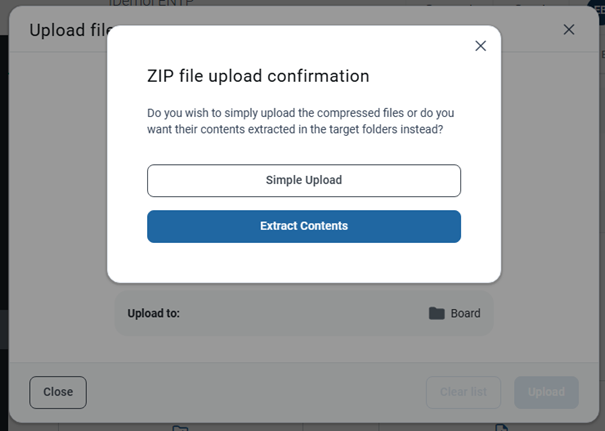Click the empty footer area beside the Close button
The height and width of the screenshot is (431, 605).
[250, 392]
